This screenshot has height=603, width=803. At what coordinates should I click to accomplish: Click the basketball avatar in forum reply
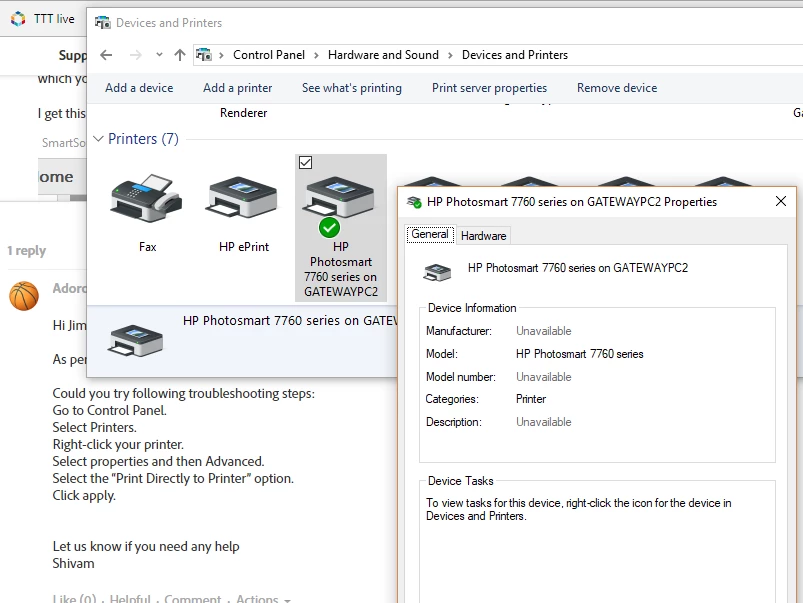pyautogui.click(x=24, y=296)
